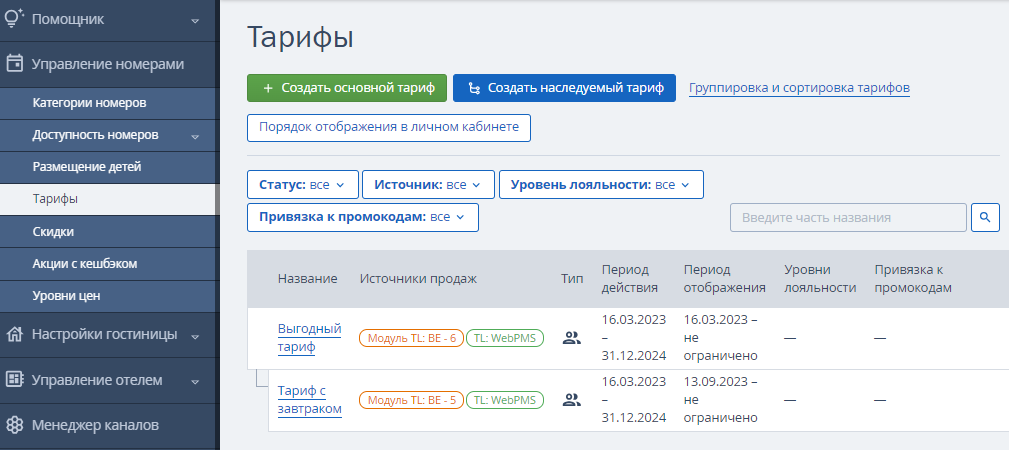Open Размещение детей in the sidebar

(109, 167)
